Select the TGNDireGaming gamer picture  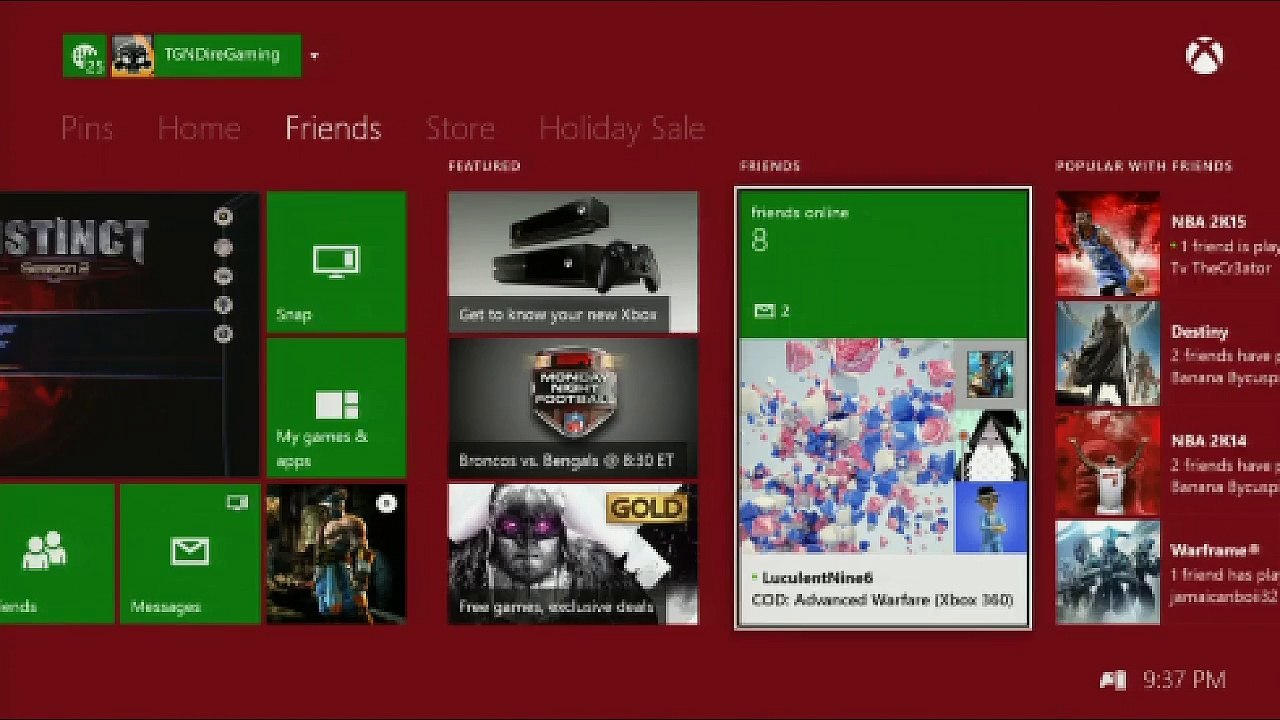coord(132,56)
